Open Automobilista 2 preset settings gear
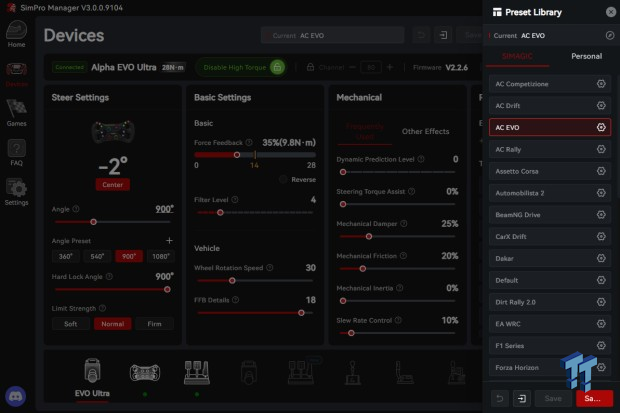The height and width of the screenshot is (413, 620). click(601, 193)
